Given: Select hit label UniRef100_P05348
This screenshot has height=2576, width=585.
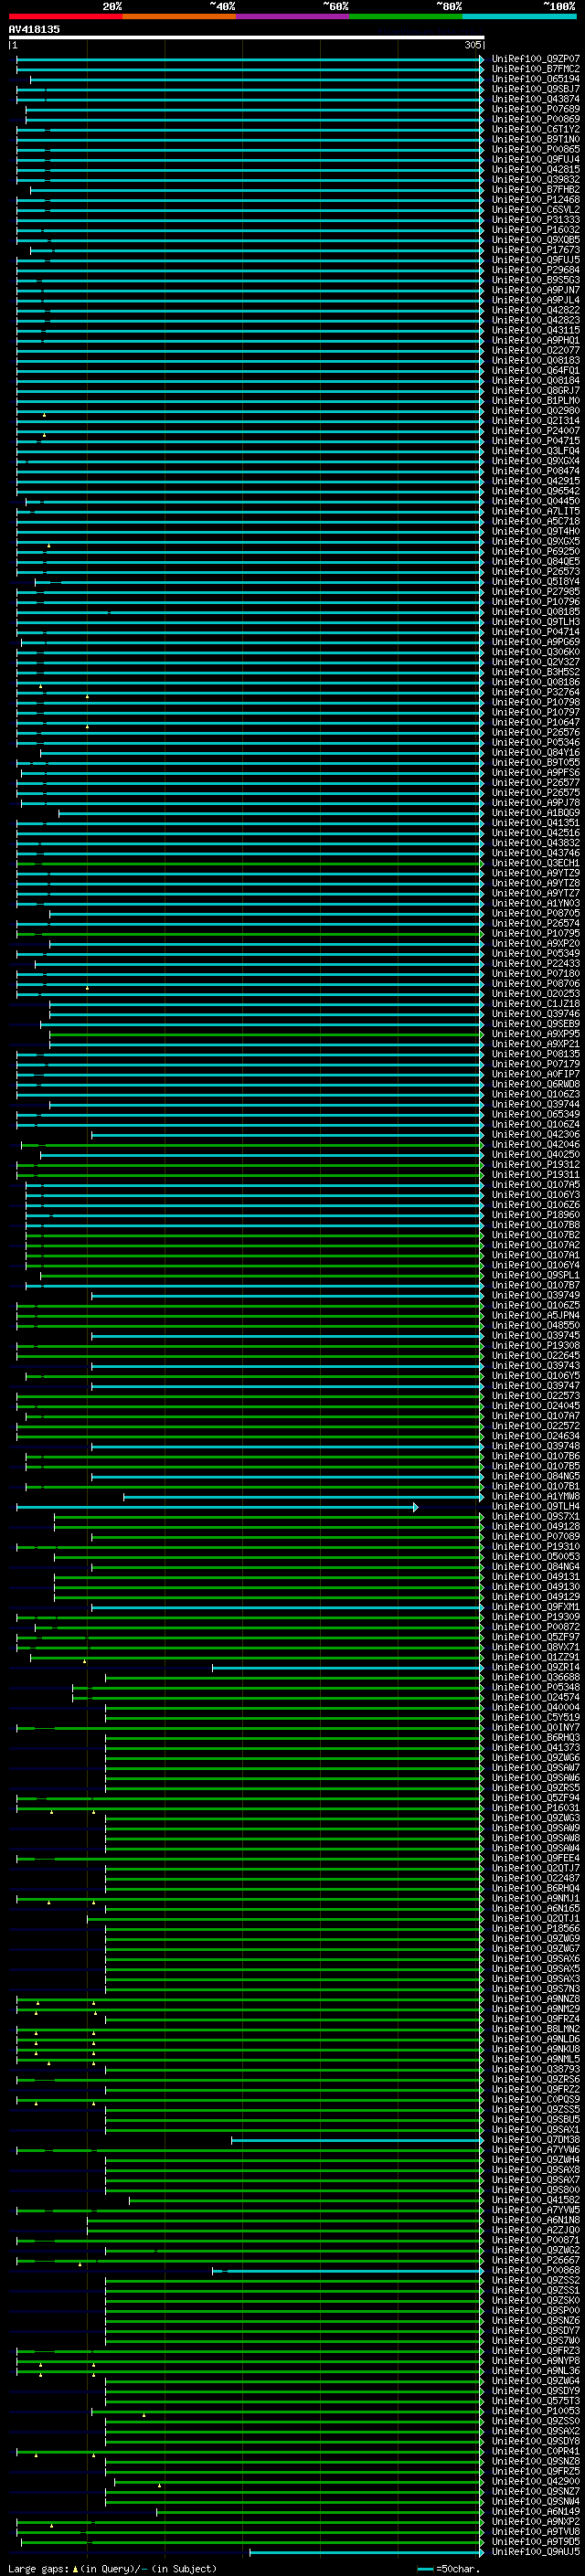Looking at the screenshot, I should tap(536, 1687).
